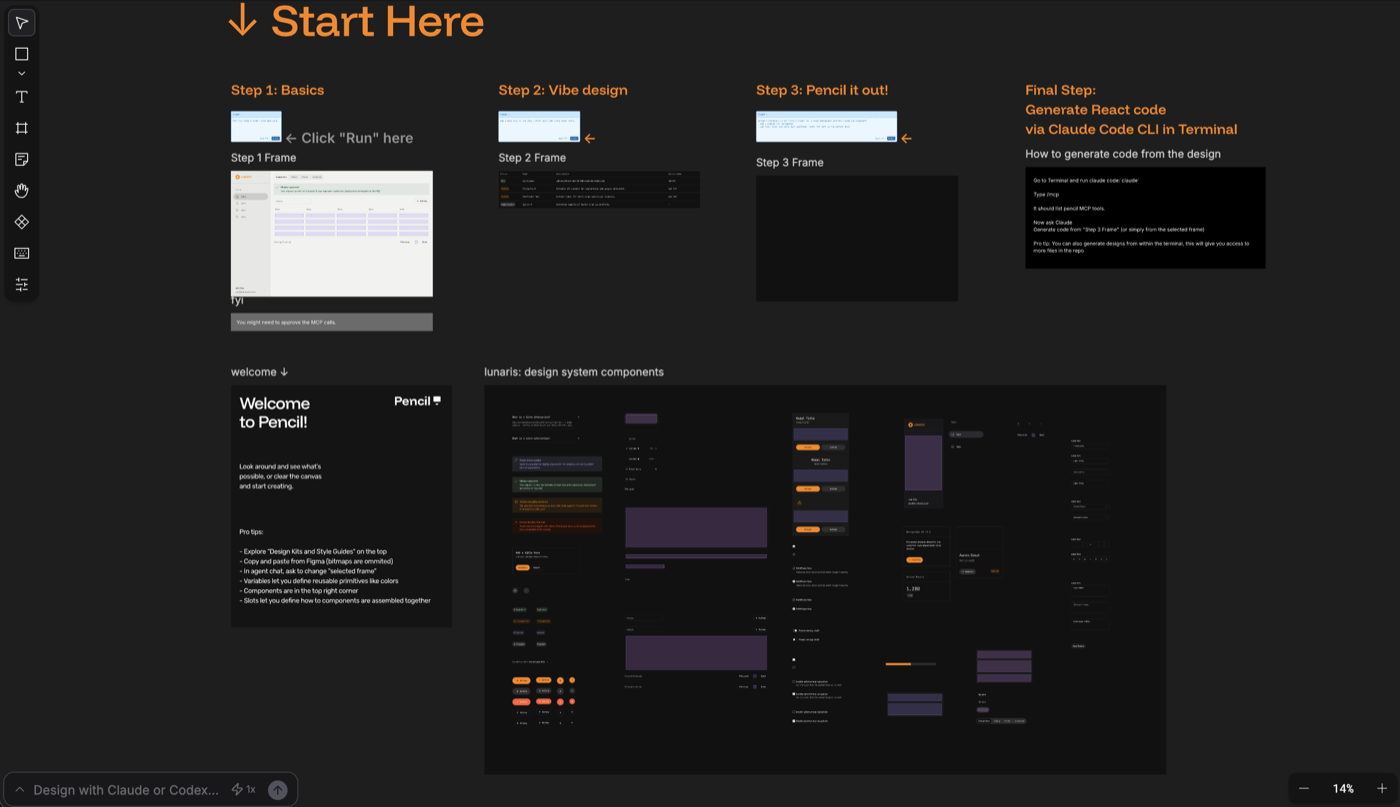Activate the Hand pan tool
The height and width of the screenshot is (807, 1400).
[x=22, y=191]
